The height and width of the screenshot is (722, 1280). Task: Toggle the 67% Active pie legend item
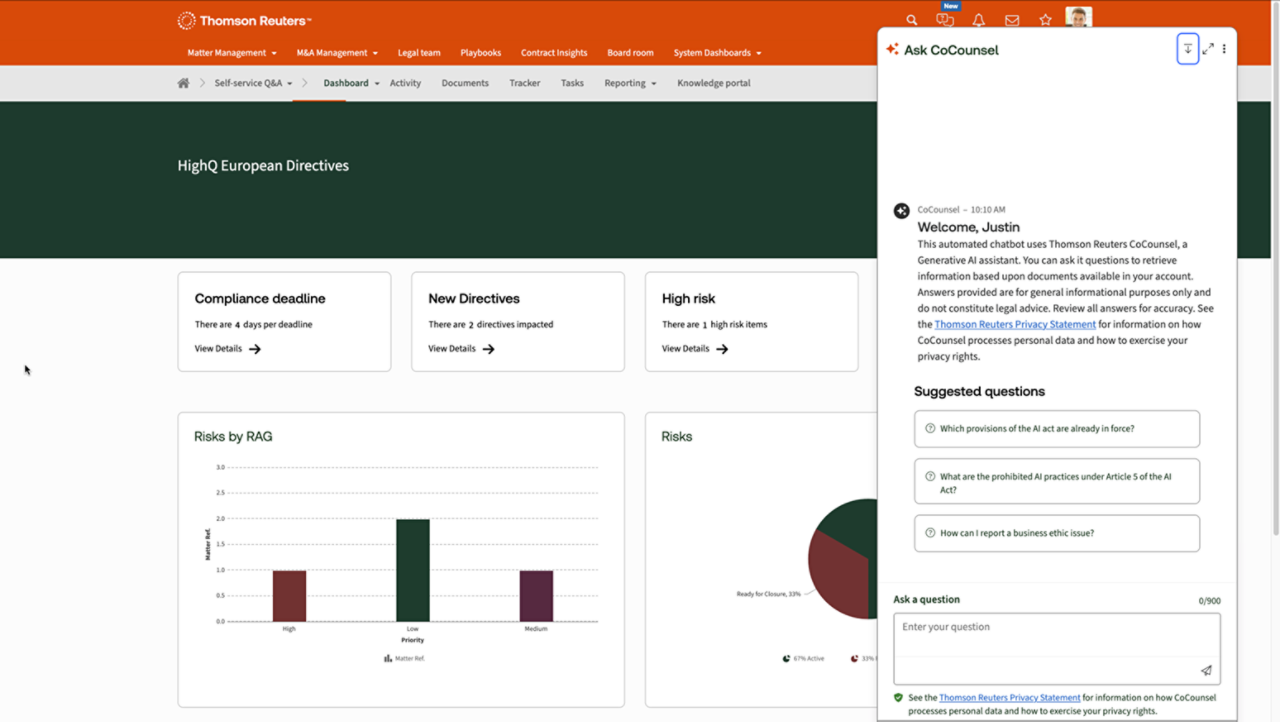pyautogui.click(x=802, y=659)
